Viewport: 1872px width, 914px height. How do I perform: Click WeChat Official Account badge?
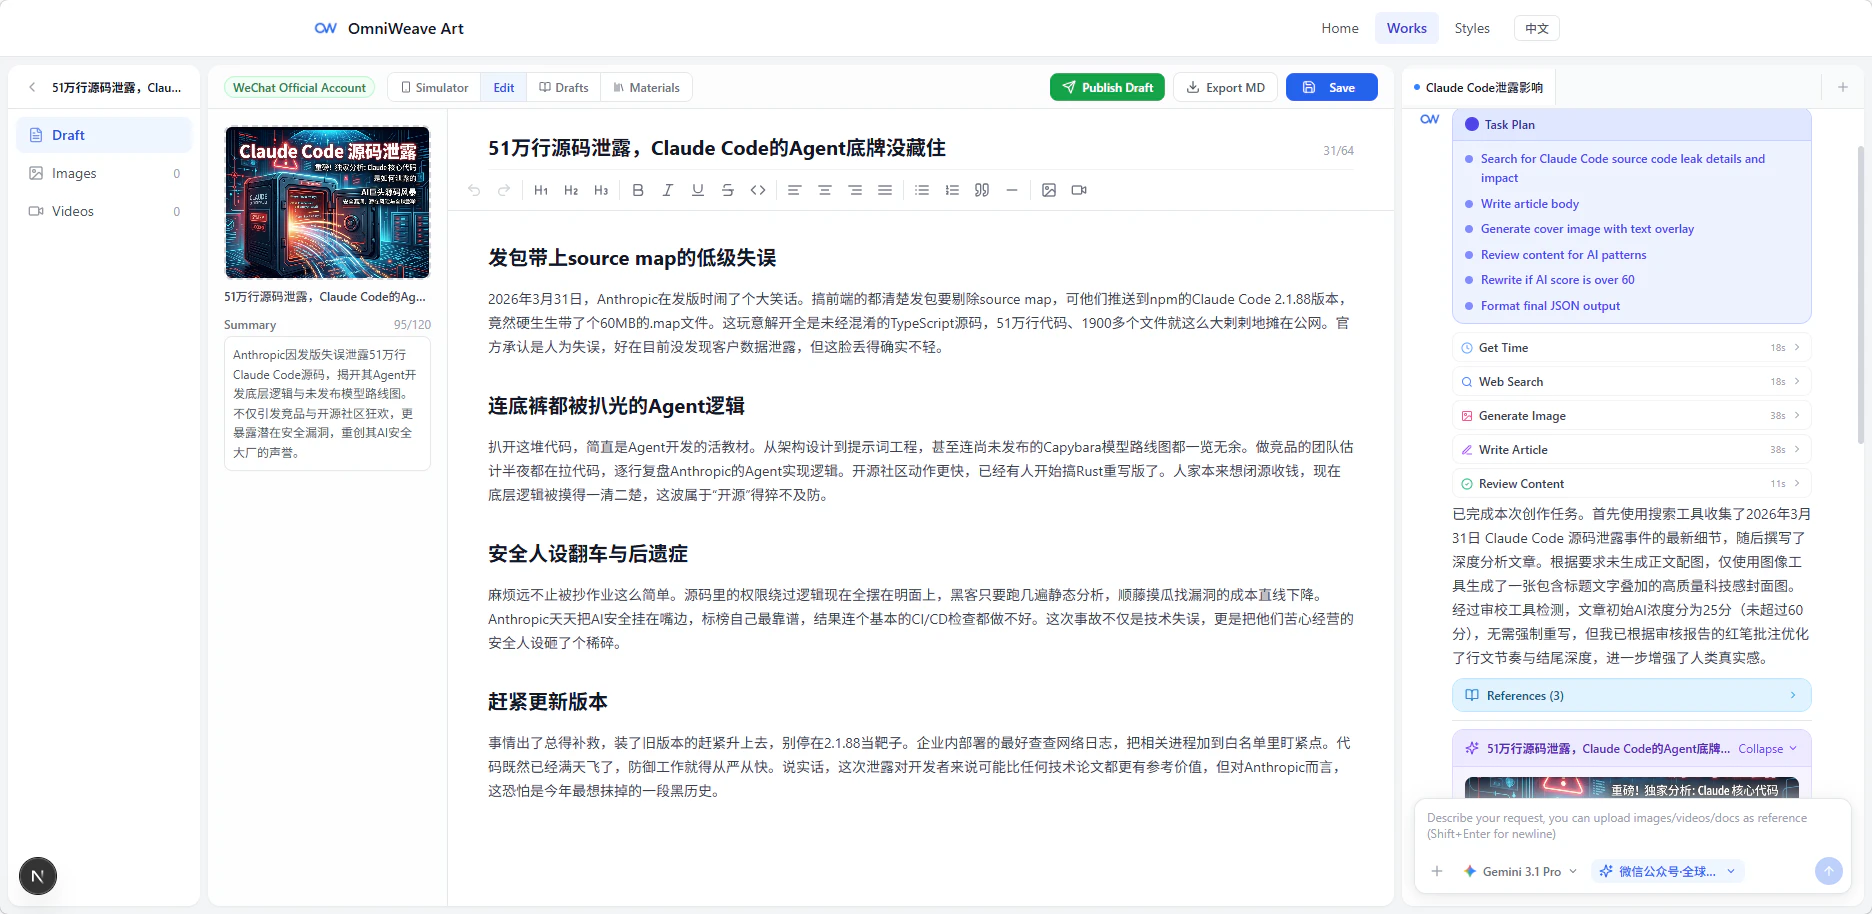[299, 88]
